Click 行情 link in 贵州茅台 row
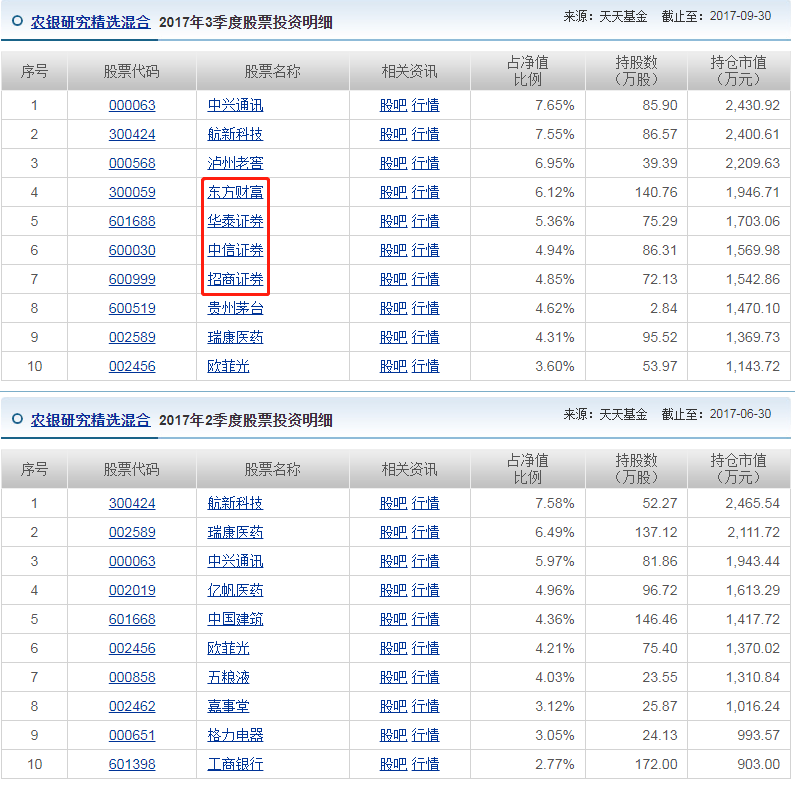795x787 pixels. (425, 308)
